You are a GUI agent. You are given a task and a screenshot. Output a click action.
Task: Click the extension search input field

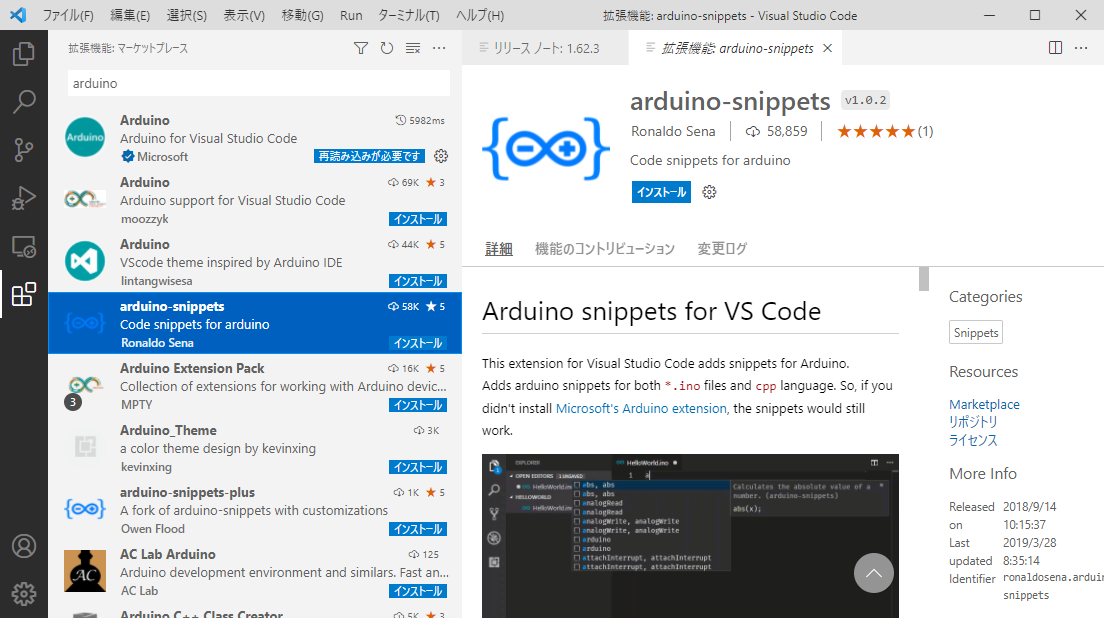point(255,84)
